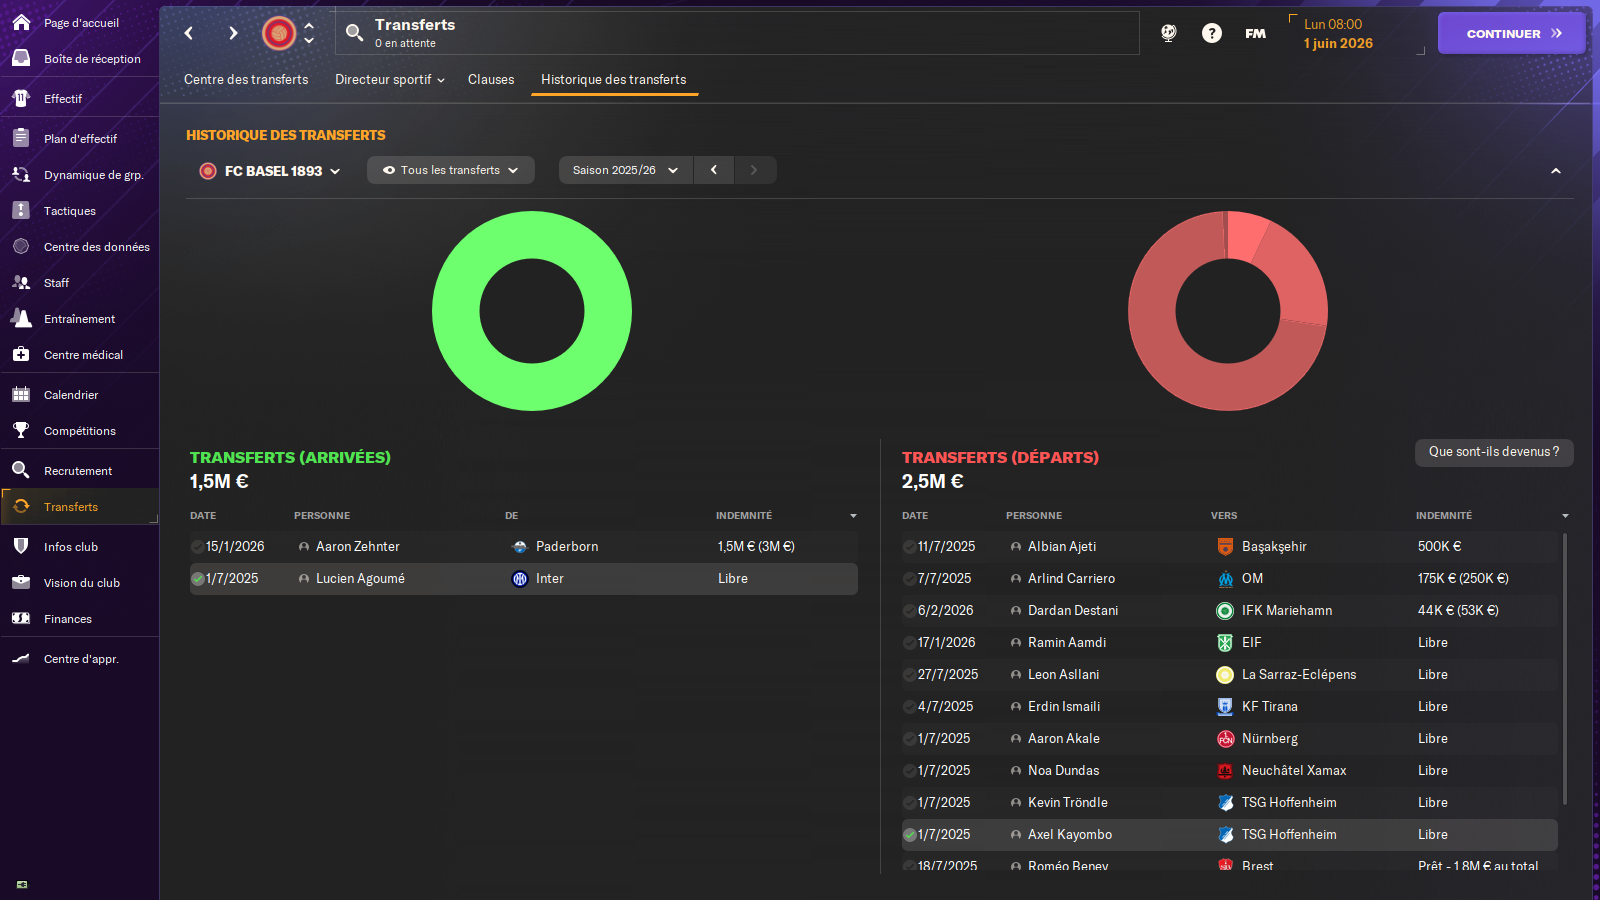Toggle checkmark for Aaron Zehnter row
The height and width of the screenshot is (900, 1600).
tap(197, 547)
